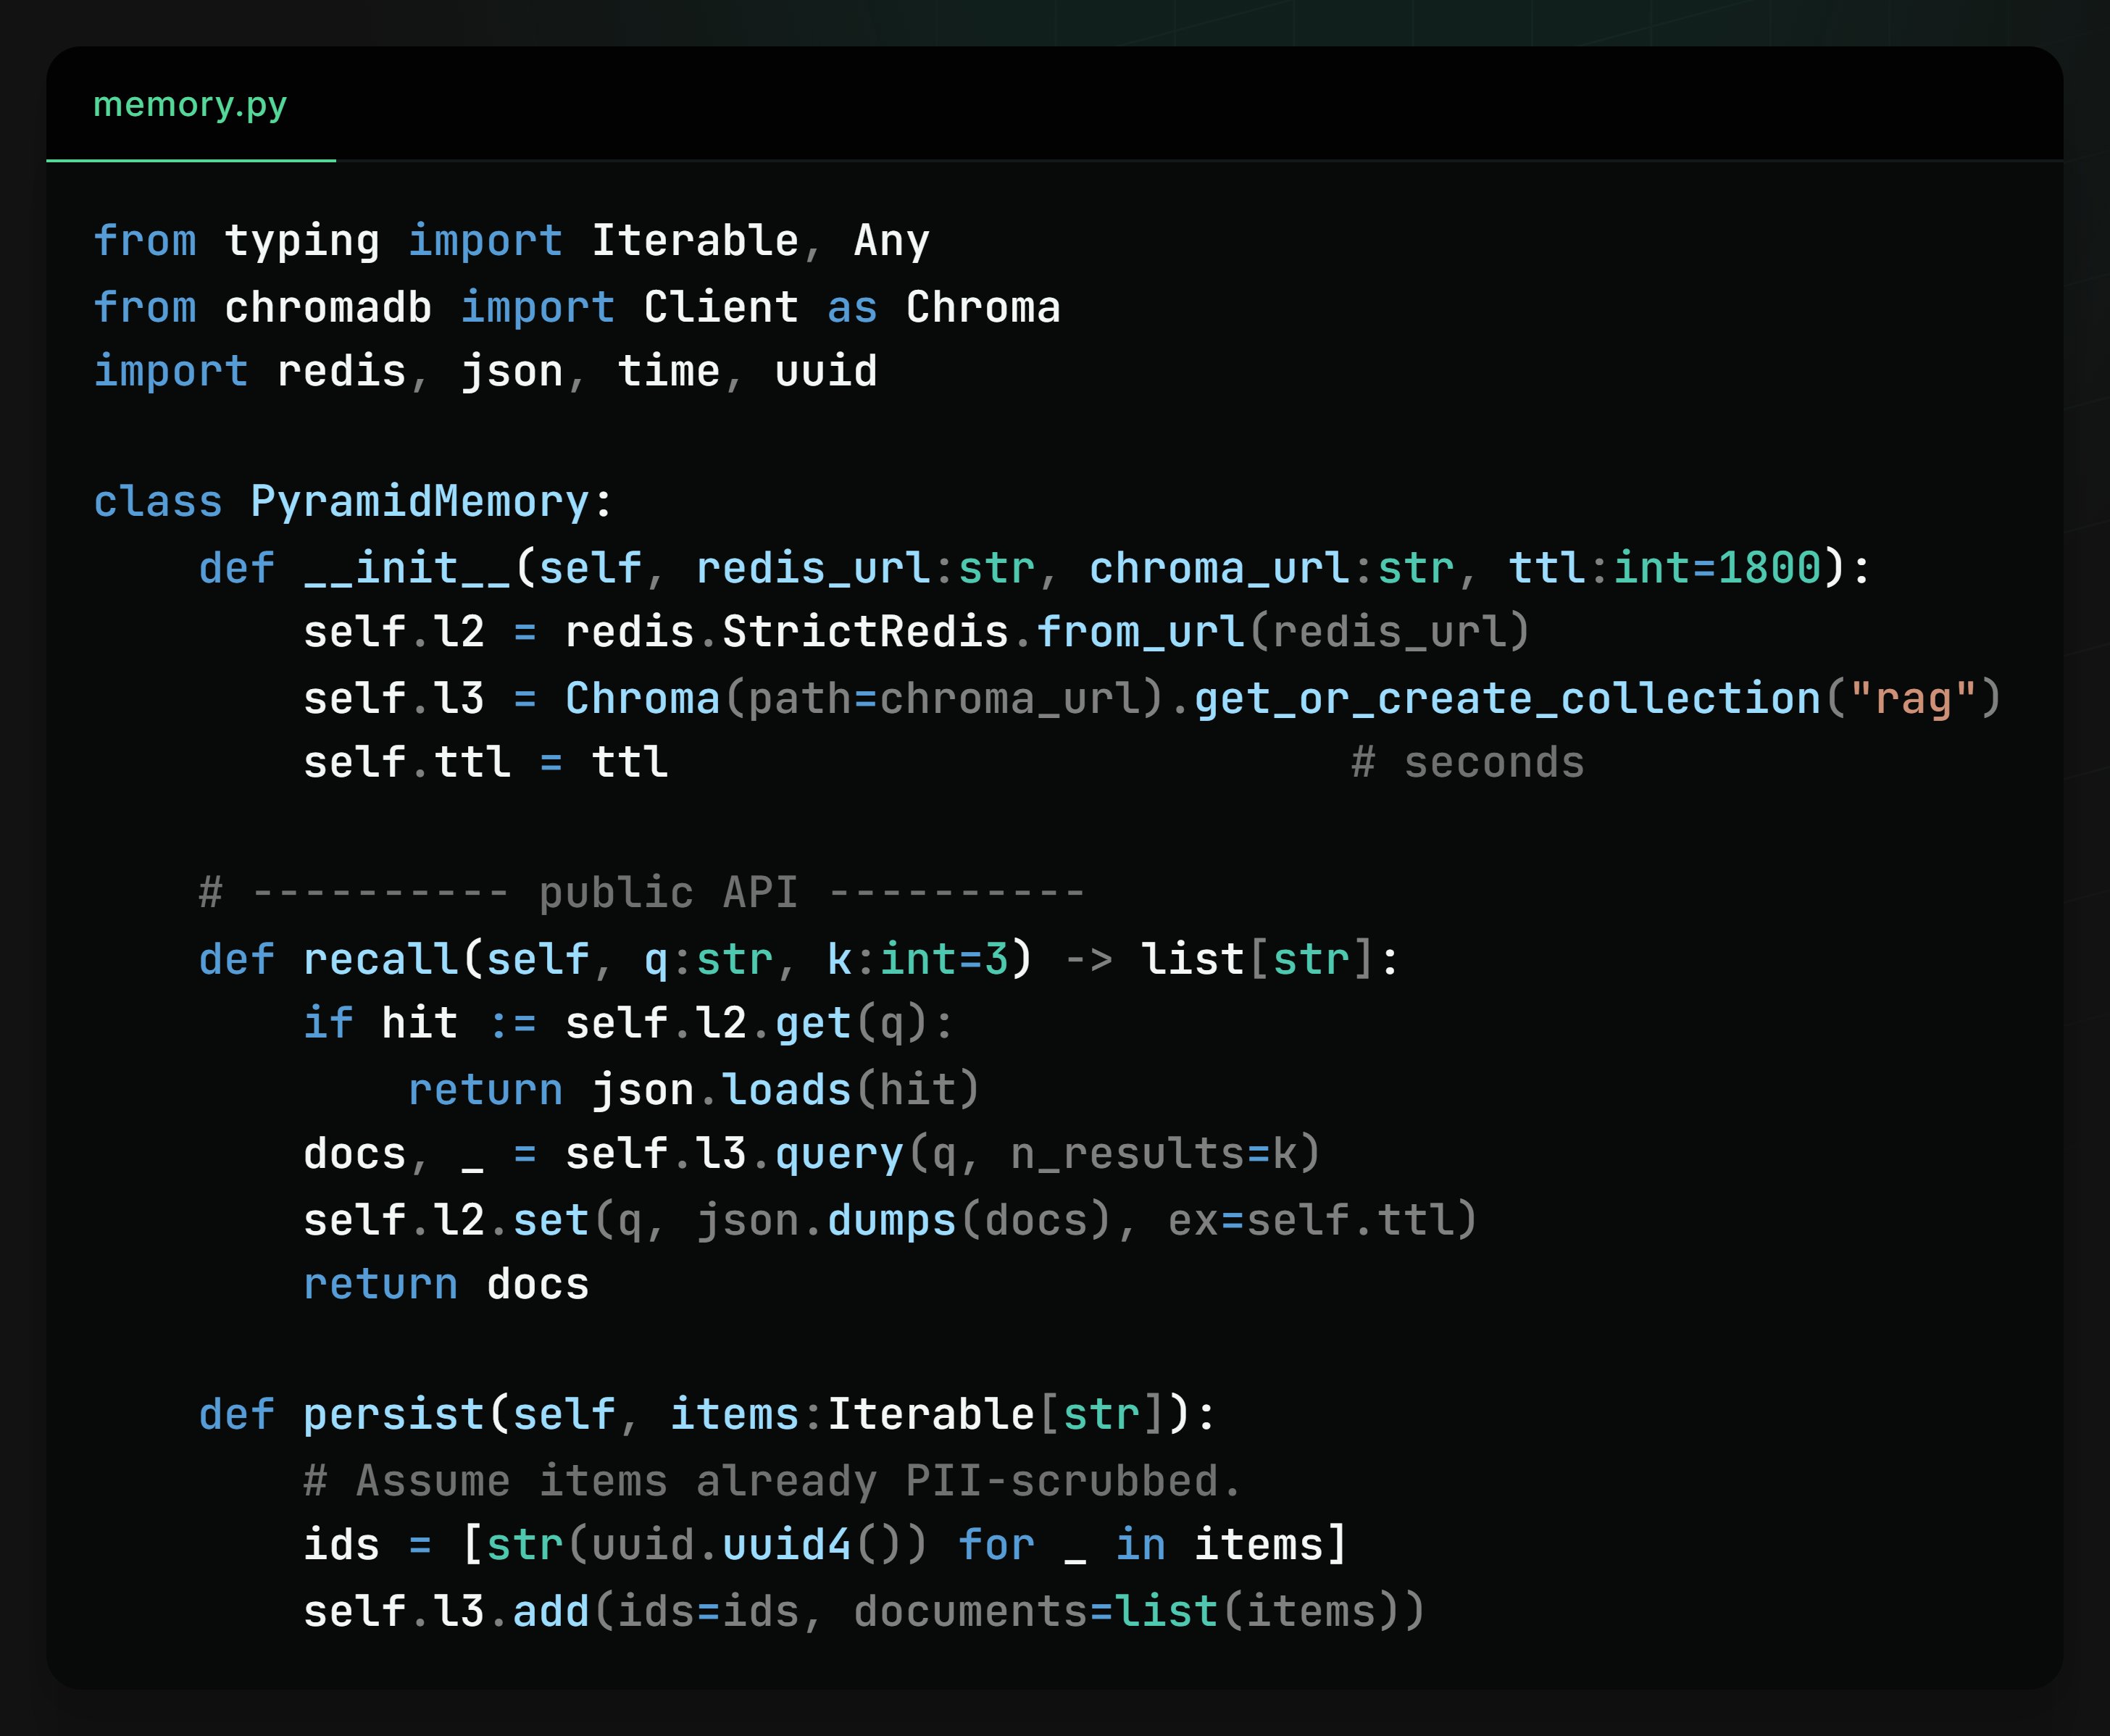
Task: Click the __init__ method definition
Action: click(x=408, y=568)
